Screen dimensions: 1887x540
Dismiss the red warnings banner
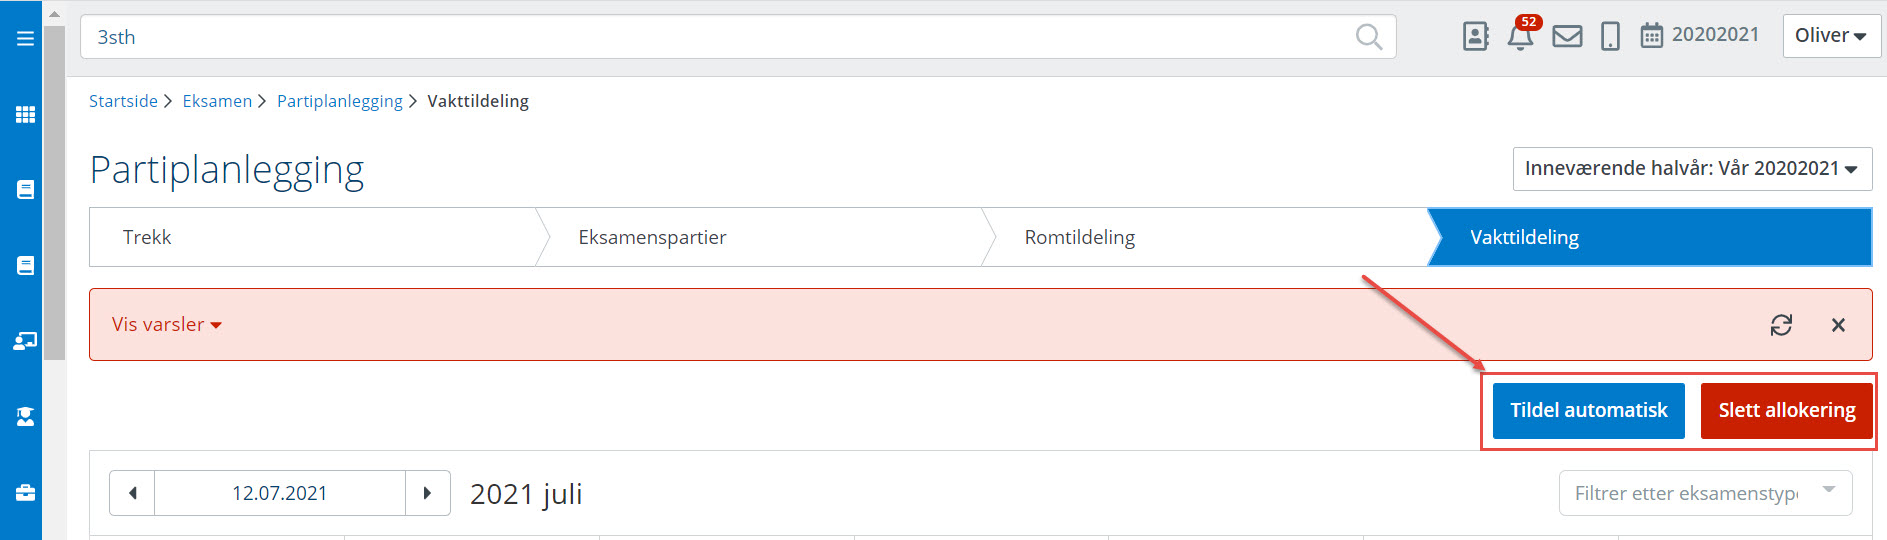1838,325
